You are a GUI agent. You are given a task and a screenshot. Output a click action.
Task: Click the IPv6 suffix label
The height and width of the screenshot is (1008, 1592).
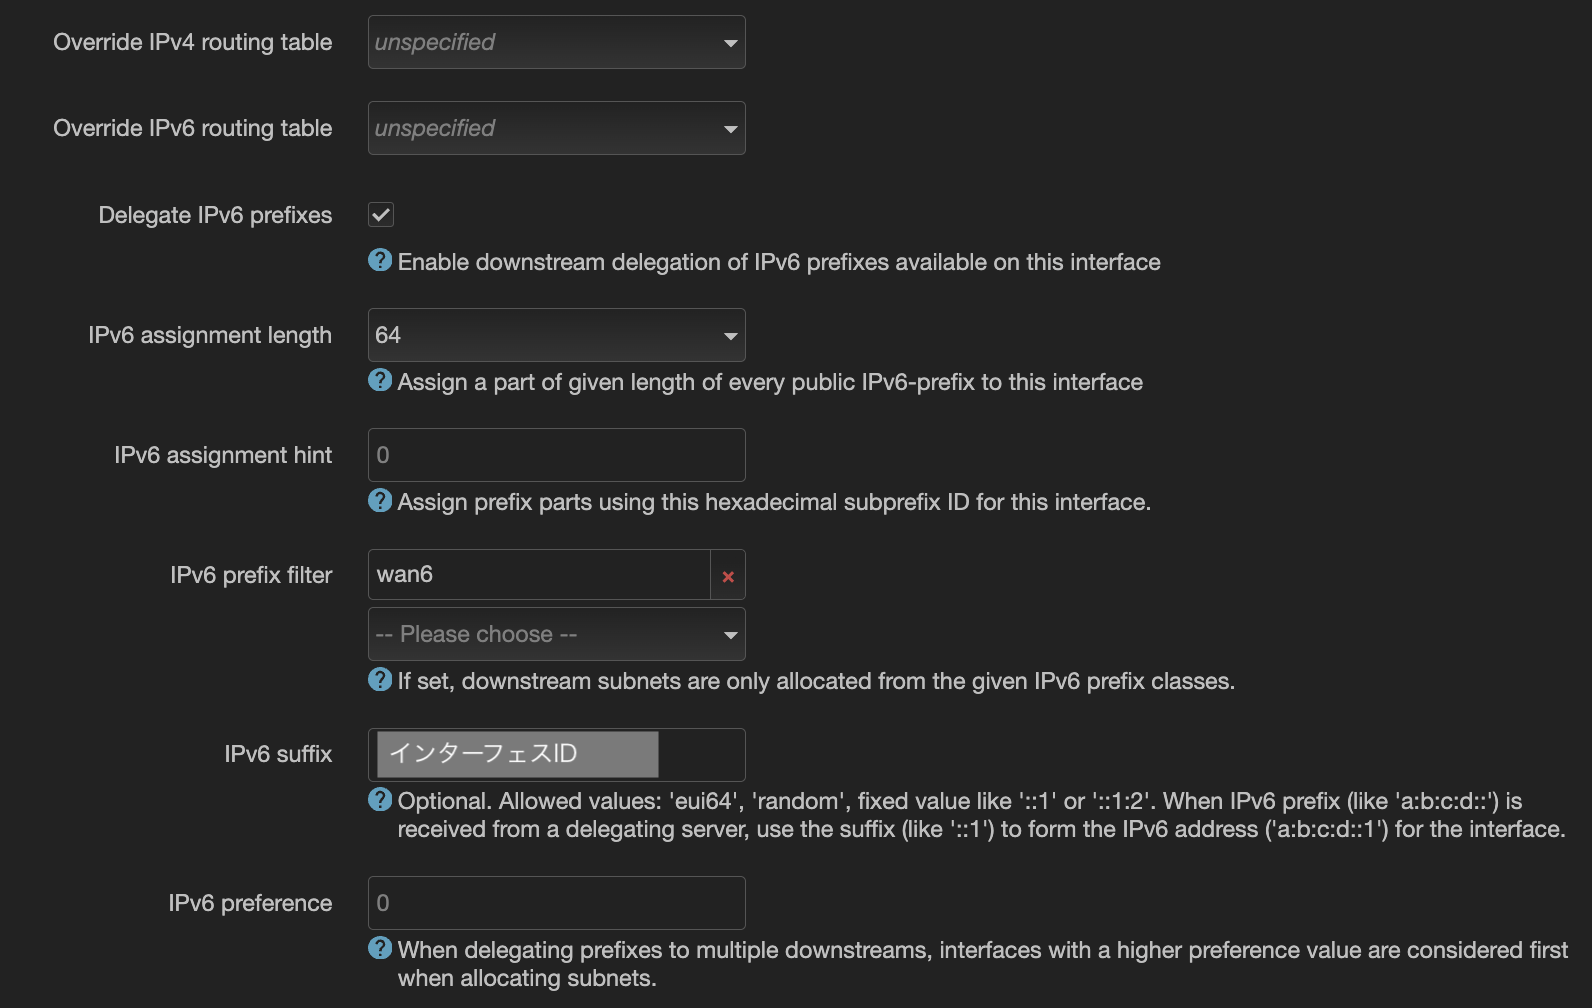click(x=278, y=754)
